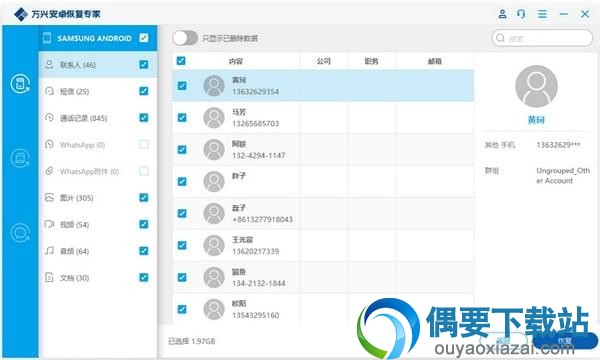600x360 pixels.
Task: Uncheck the messages (25) checkbox
Action: pyautogui.click(x=144, y=91)
